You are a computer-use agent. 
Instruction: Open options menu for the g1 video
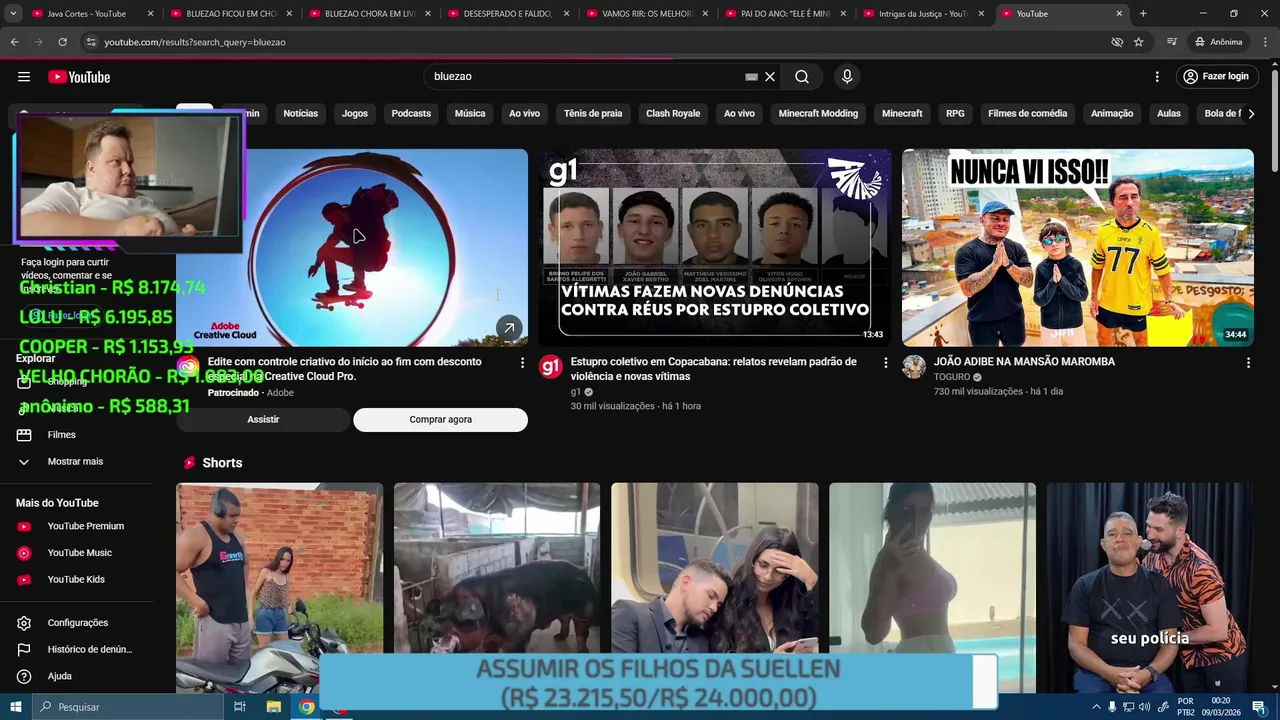[x=885, y=363]
